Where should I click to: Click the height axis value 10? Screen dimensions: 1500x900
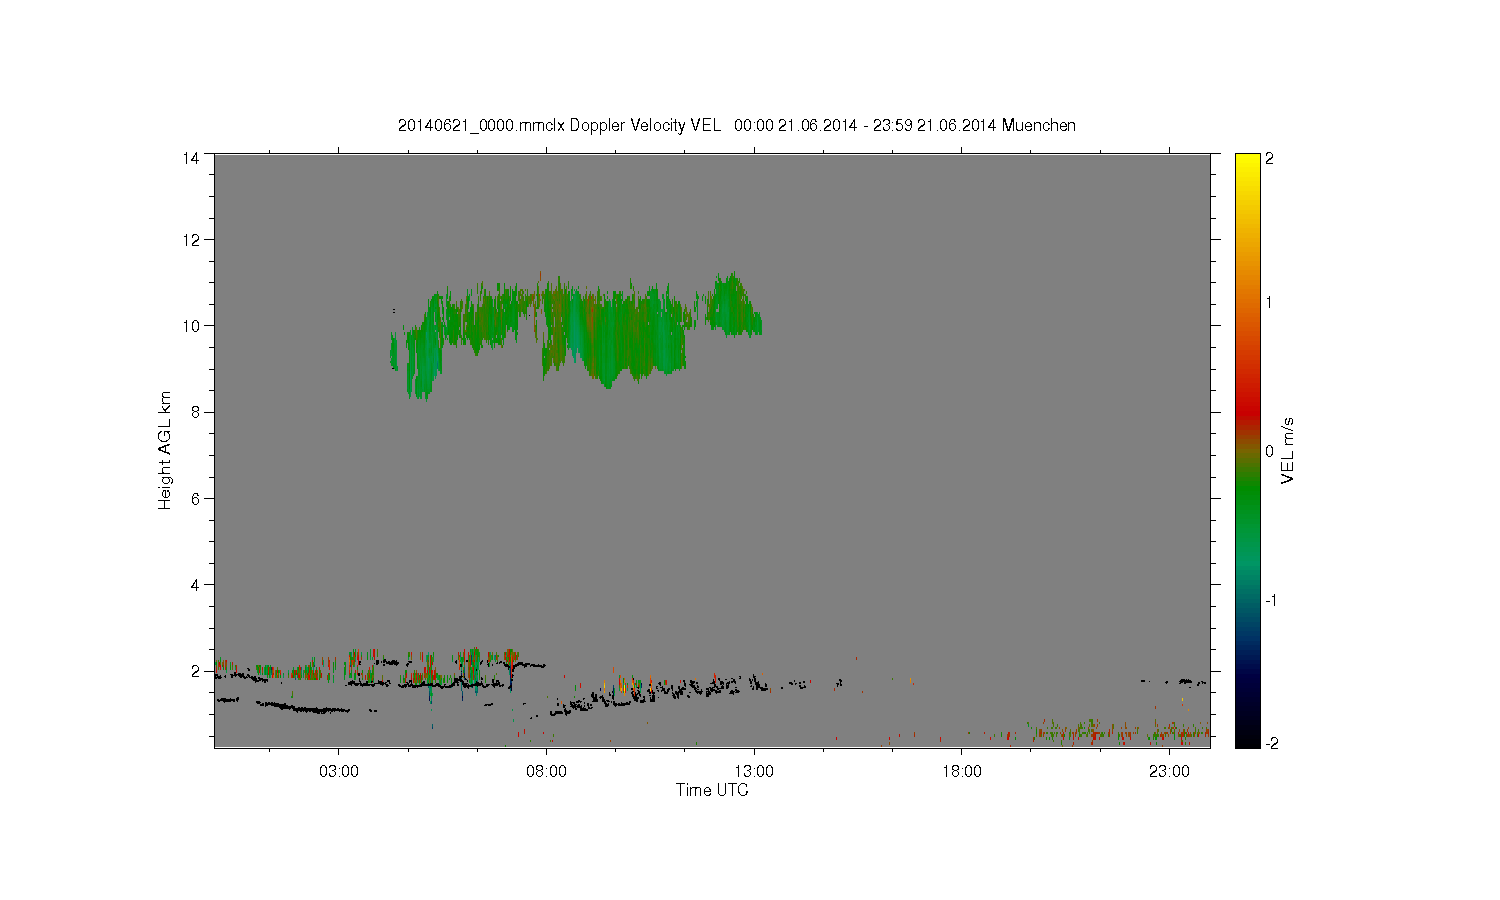(191, 326)
